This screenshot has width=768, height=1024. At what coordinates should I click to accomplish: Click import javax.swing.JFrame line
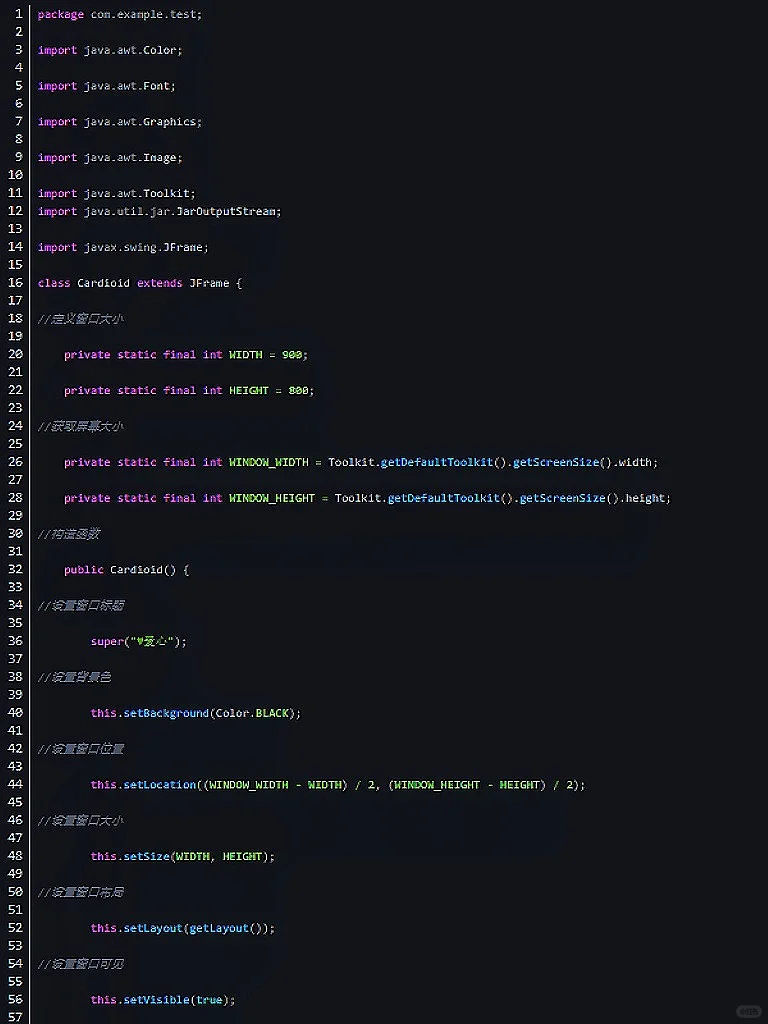(x=123, y=248)
